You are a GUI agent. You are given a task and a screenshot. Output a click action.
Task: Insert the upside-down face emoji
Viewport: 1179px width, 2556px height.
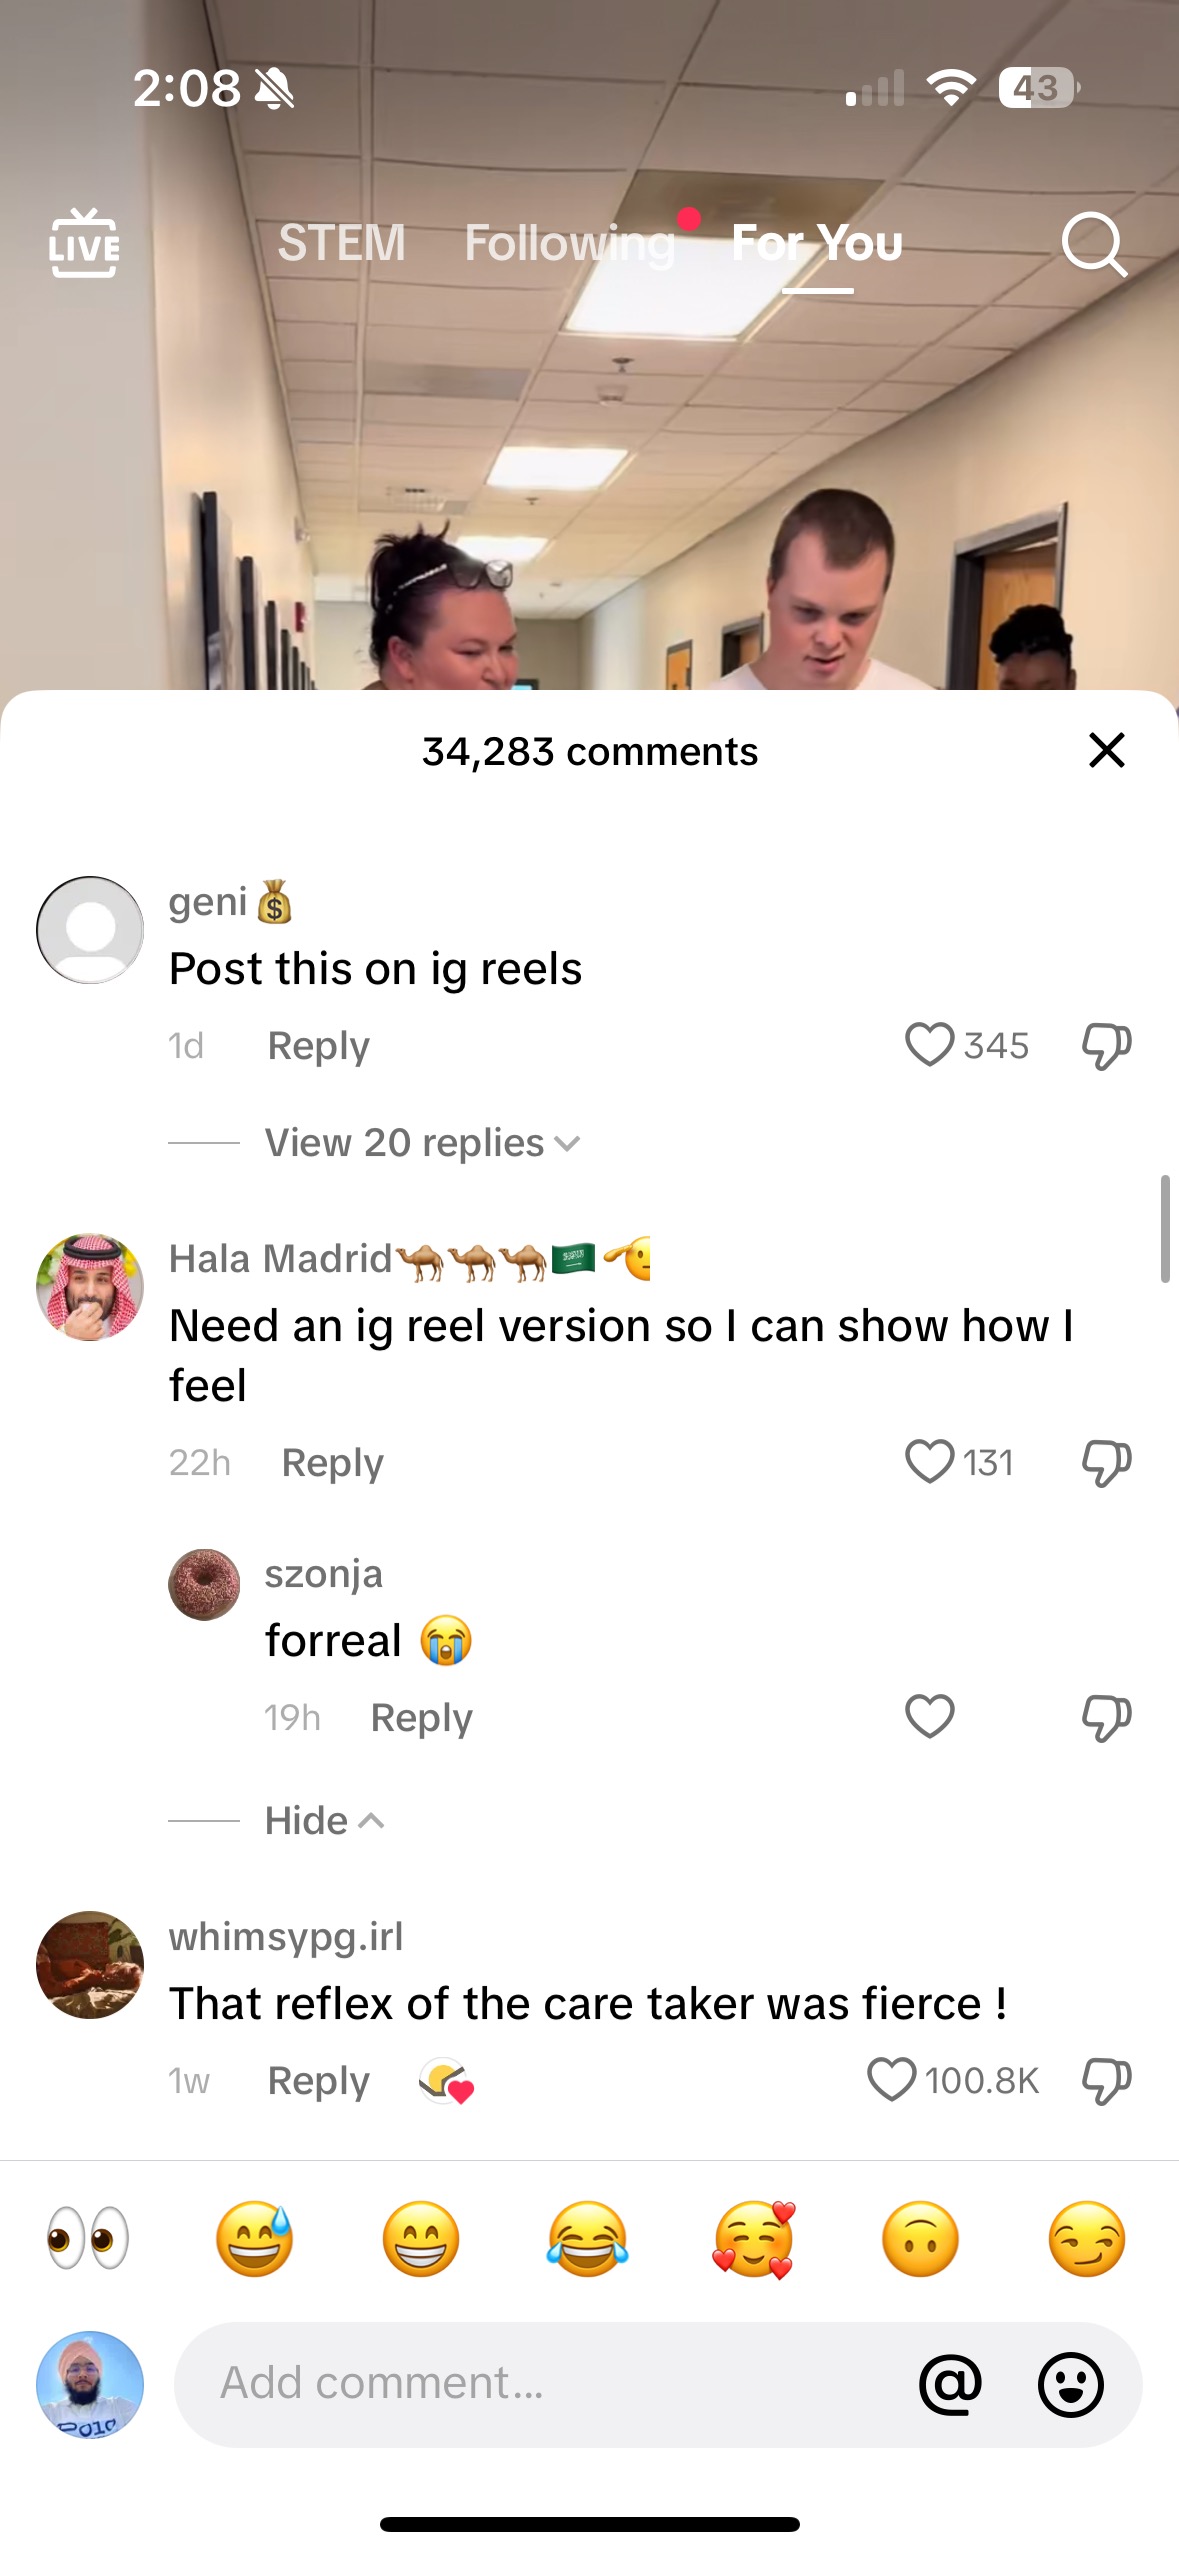920,2238
